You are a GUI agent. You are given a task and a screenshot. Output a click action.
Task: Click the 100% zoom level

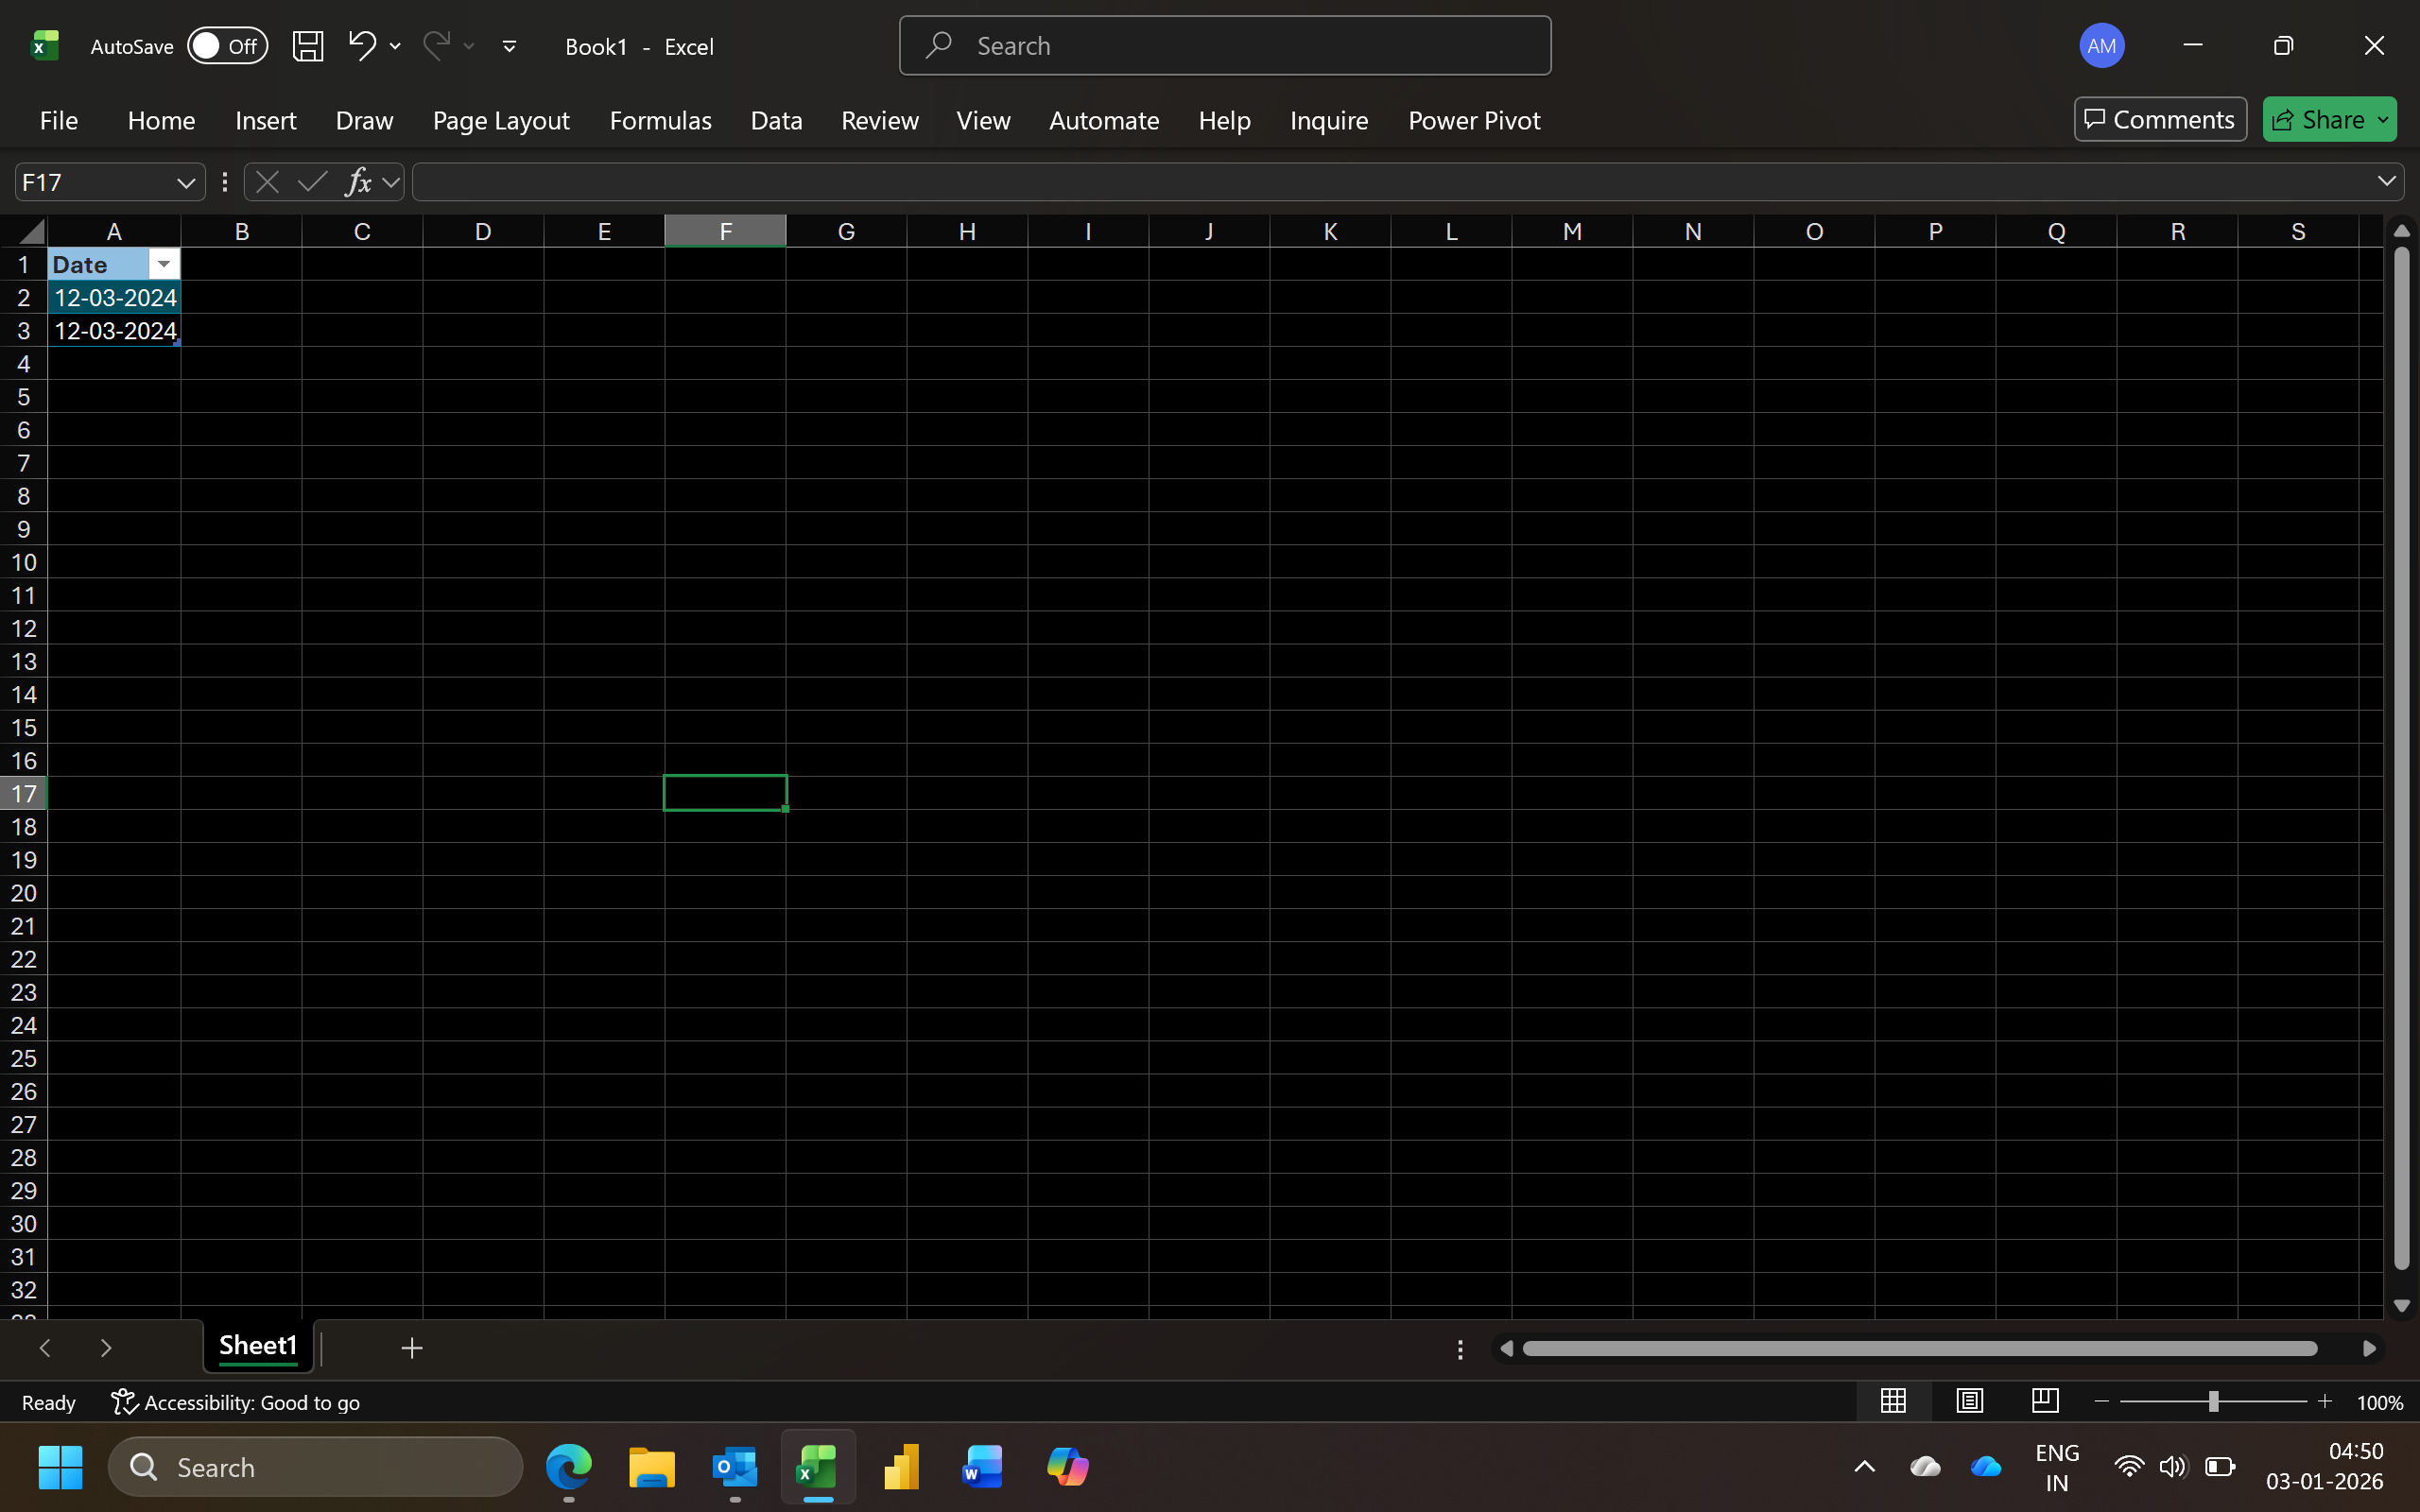[2379, 1403]
